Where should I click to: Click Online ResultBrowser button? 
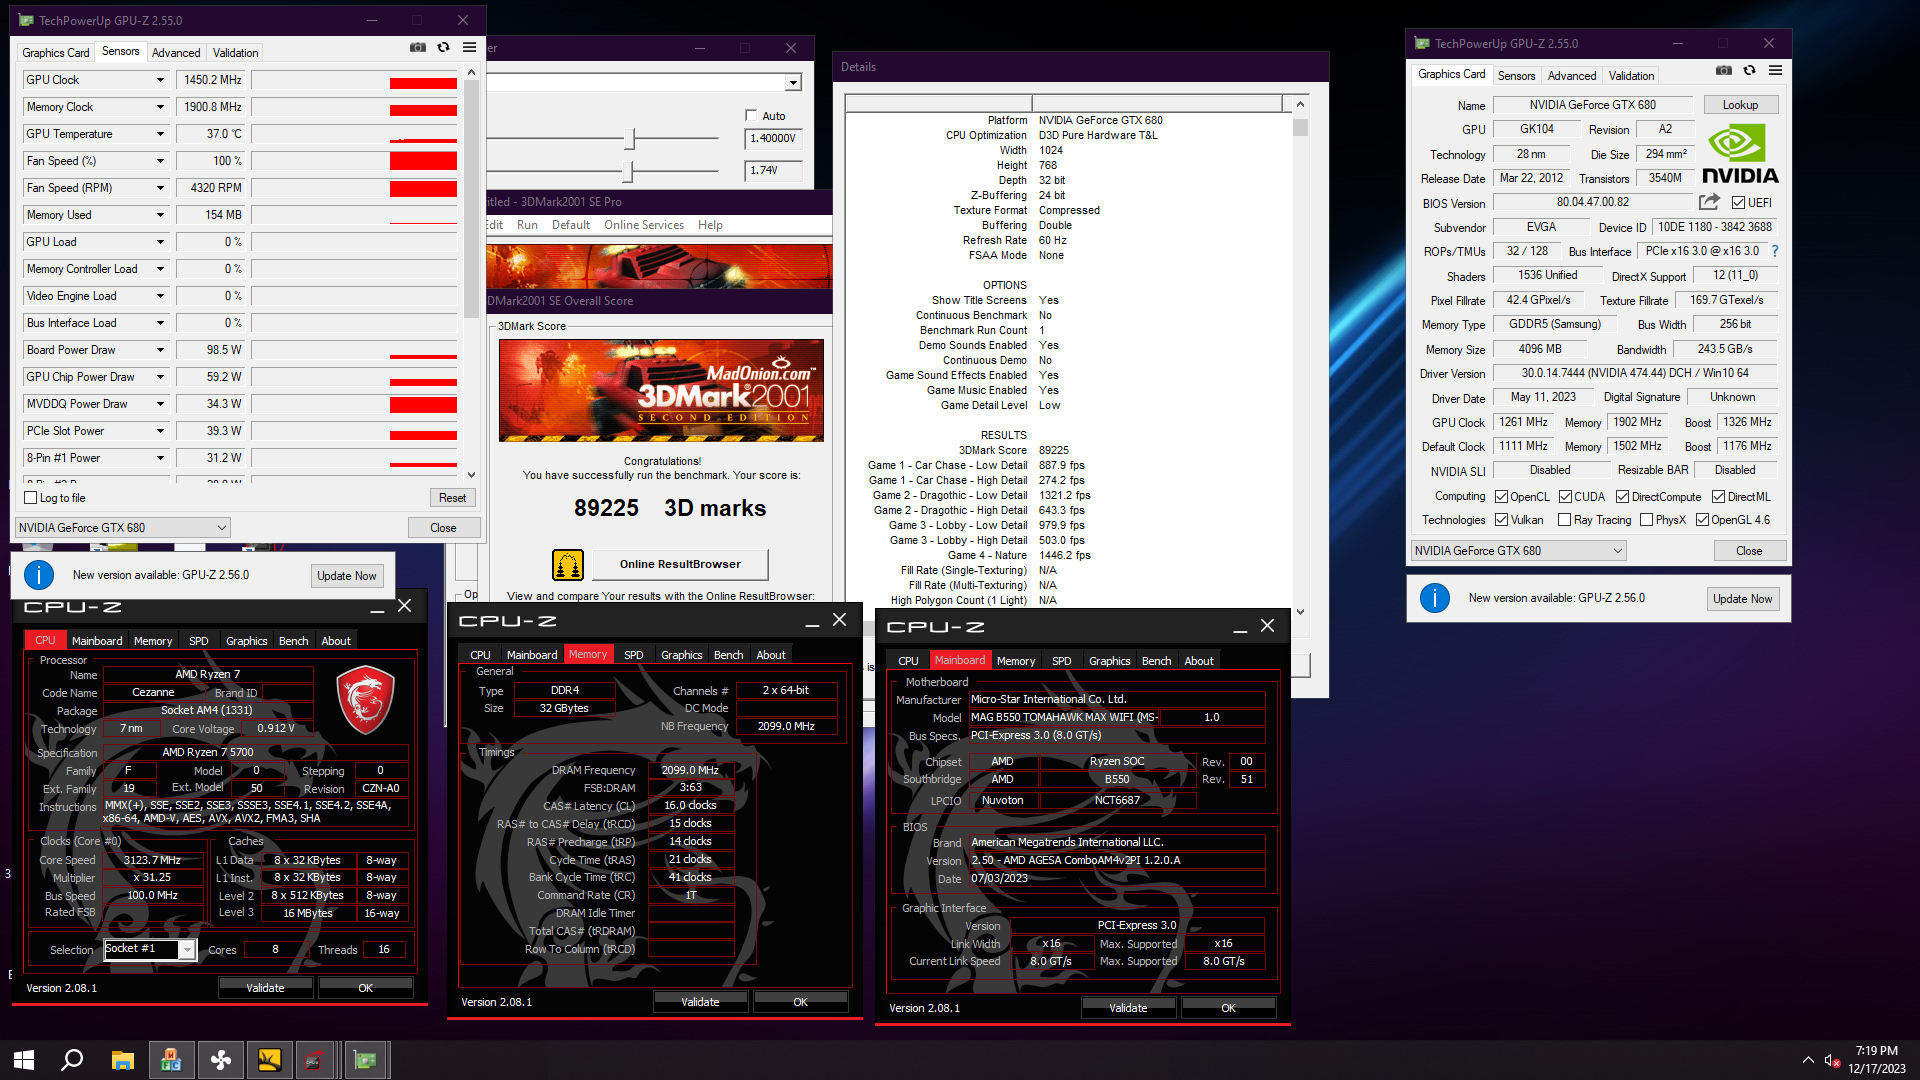tap(680, 564)
